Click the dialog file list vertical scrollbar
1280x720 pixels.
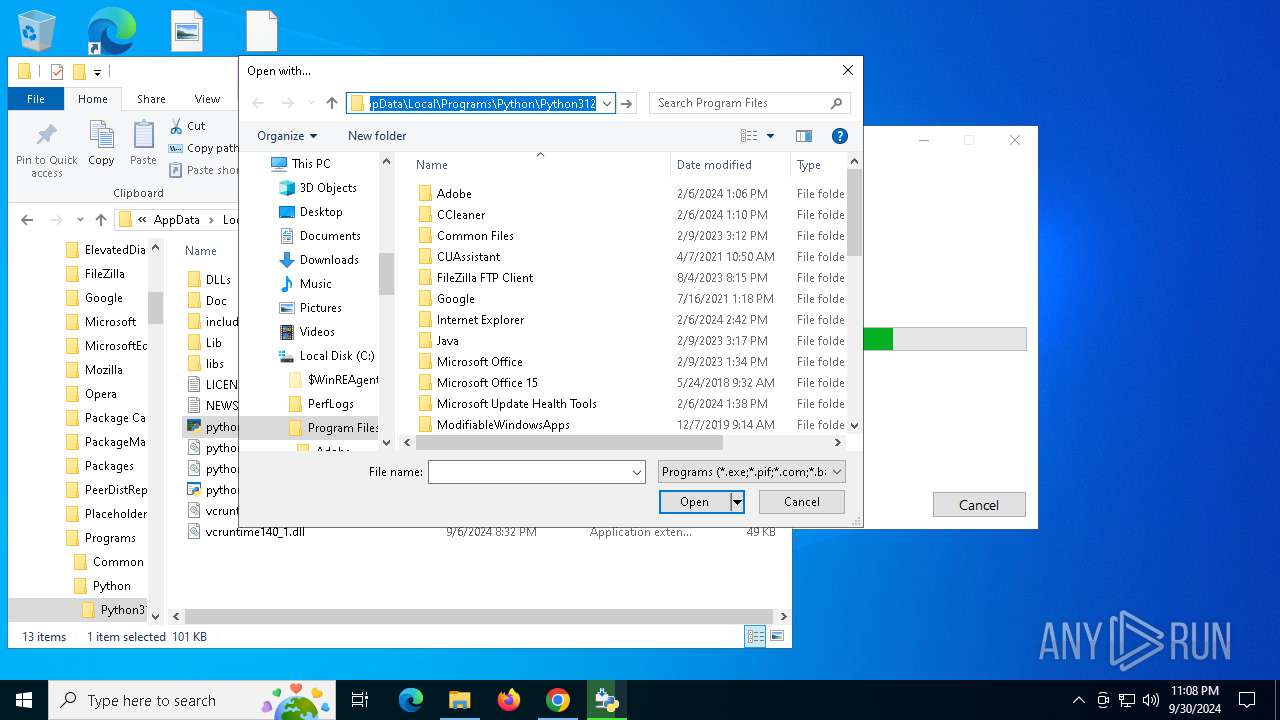click(854, 212)
